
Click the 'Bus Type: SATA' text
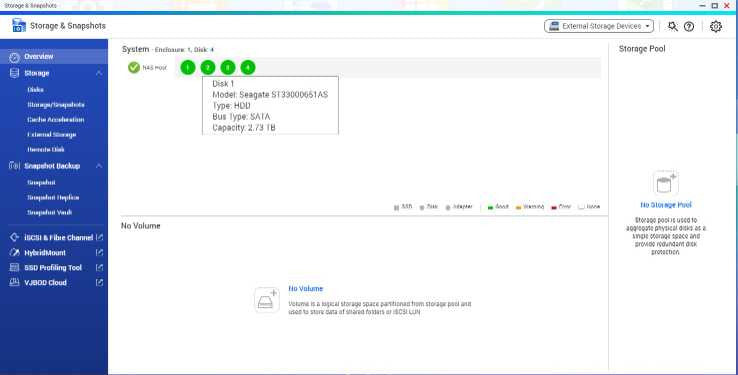click(x=241, y=117)
